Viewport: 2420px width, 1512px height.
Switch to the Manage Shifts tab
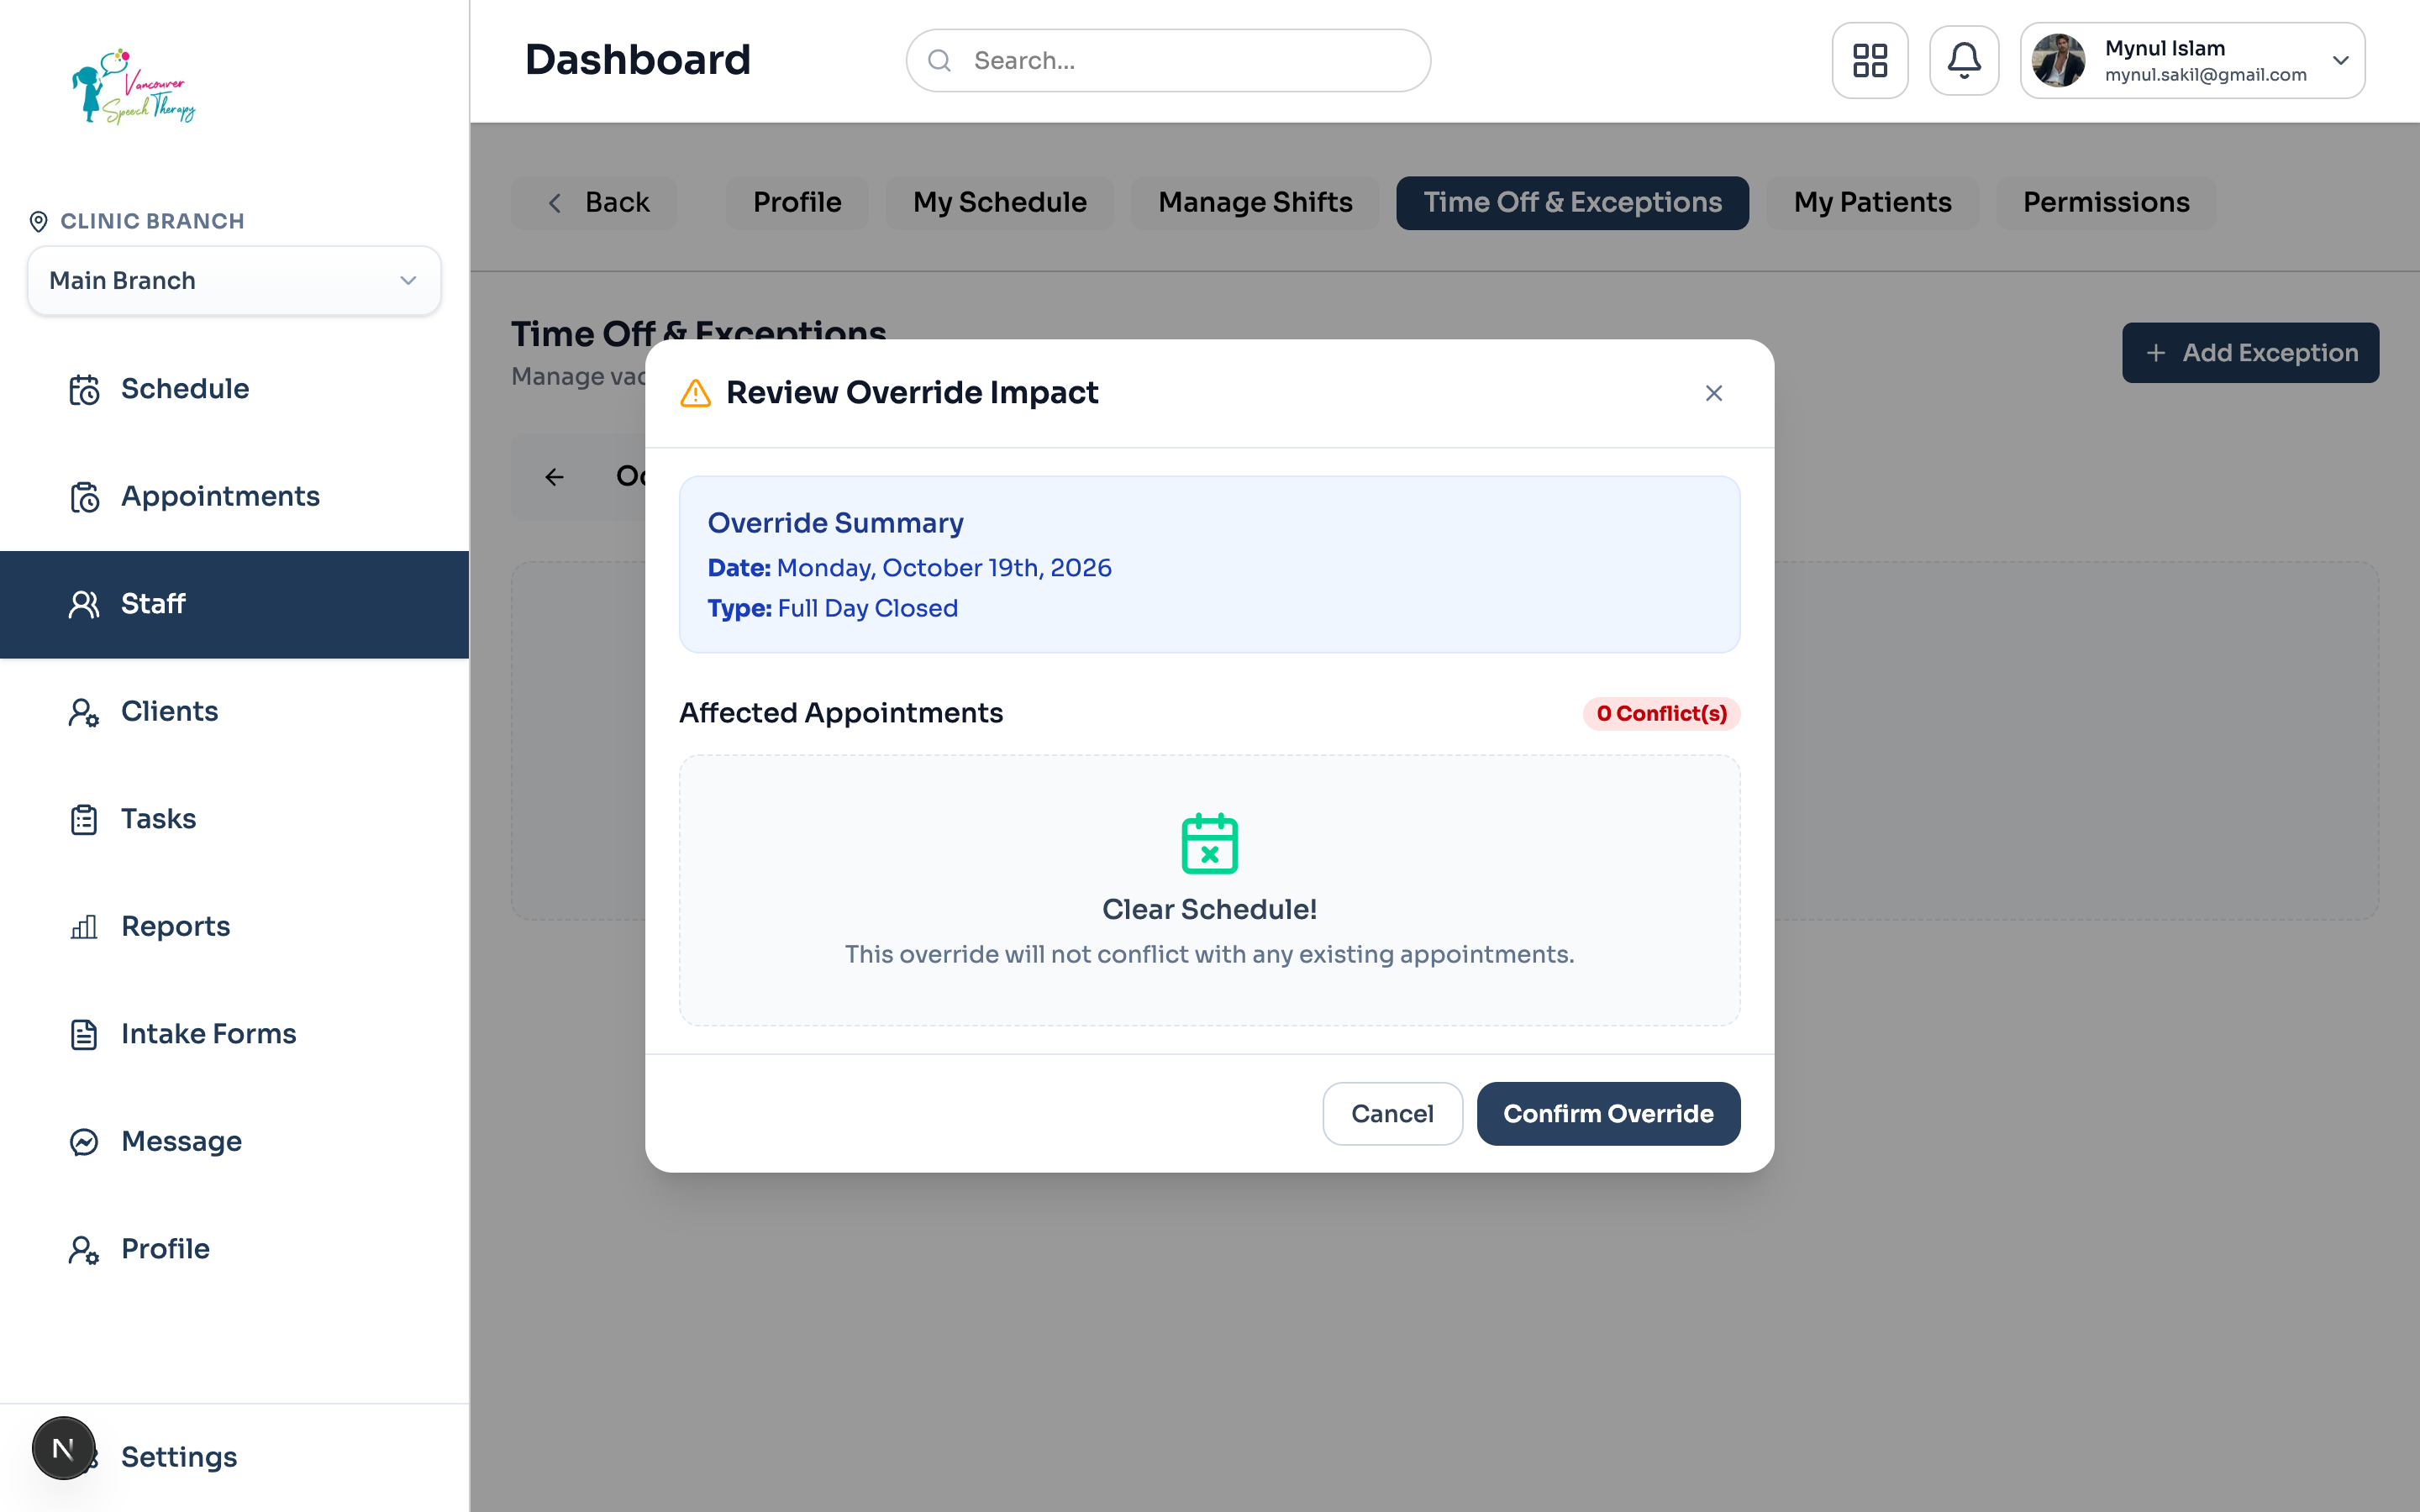pos(1255,203)
